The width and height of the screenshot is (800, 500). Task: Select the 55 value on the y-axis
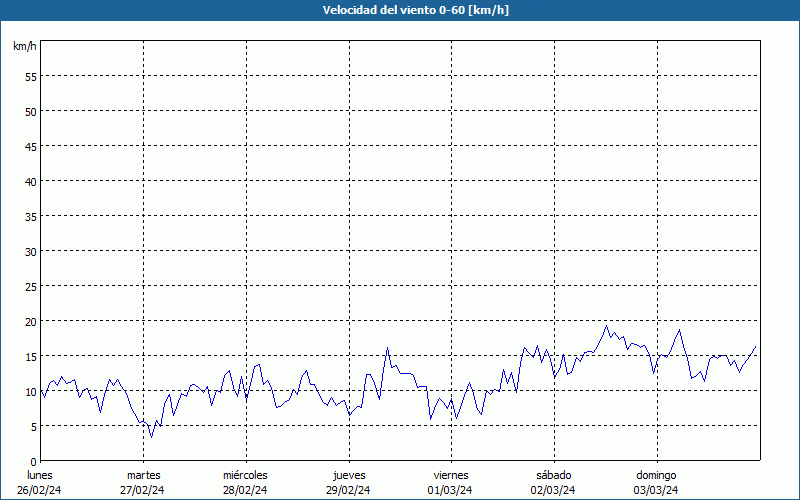click(x=31, y=76)
